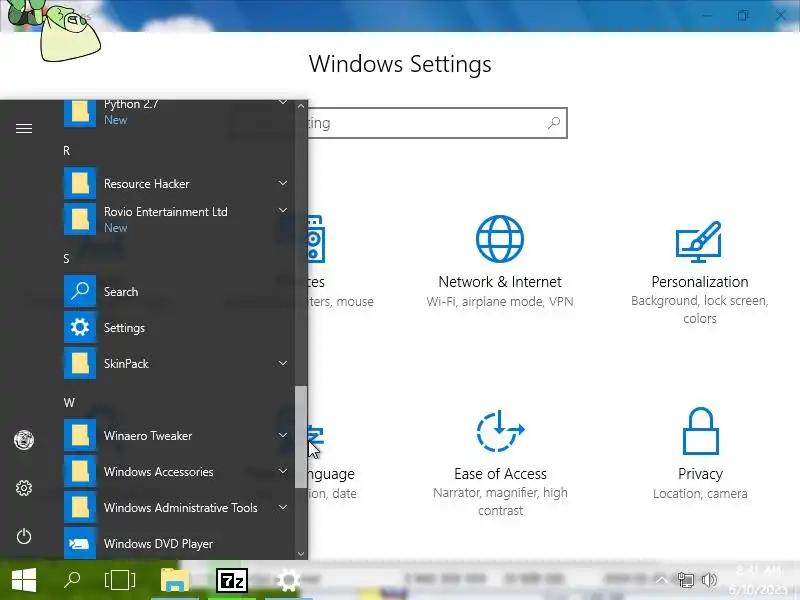
Task: Open Network & Internet settings label
Action: (500, 282)
